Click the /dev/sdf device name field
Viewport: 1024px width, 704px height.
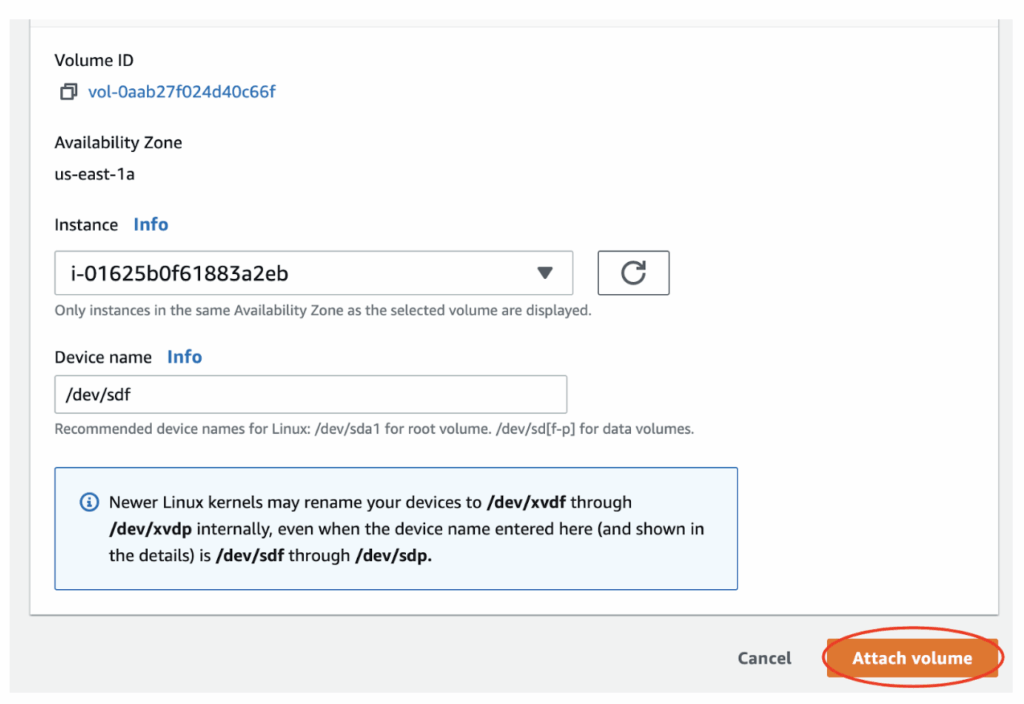click(310, 395)
